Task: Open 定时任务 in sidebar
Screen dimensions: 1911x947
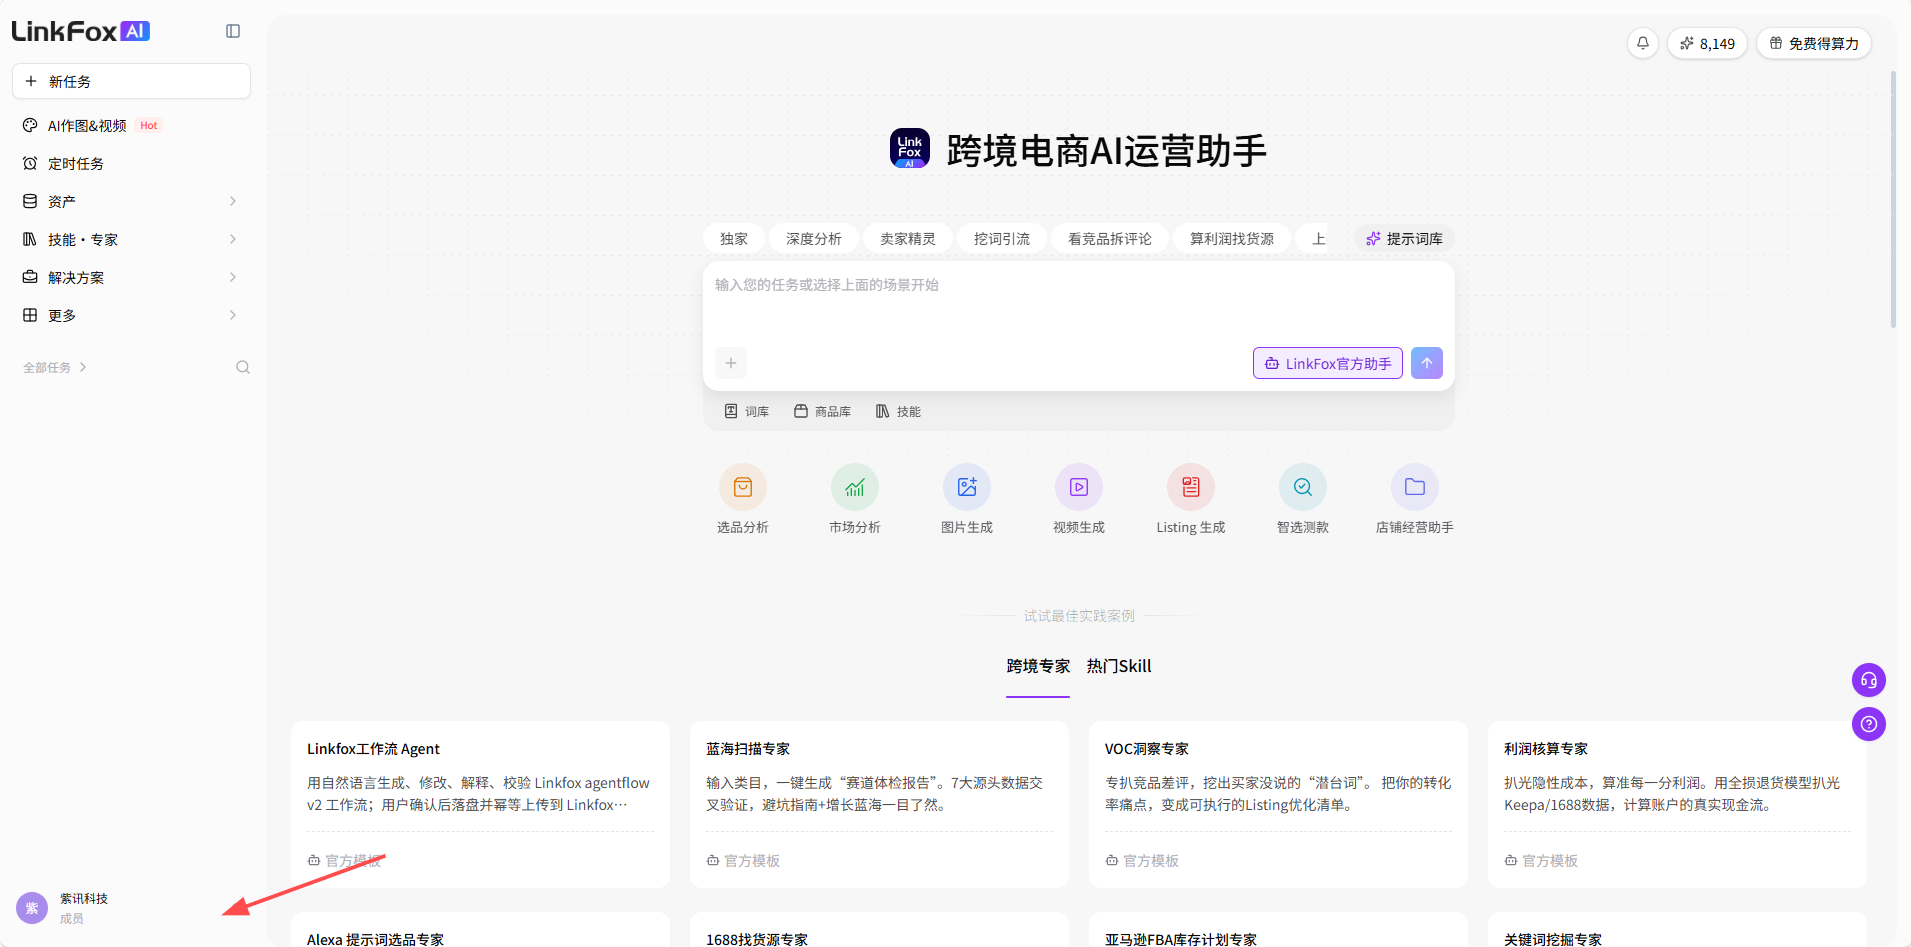Action: [x=131, y=163]
